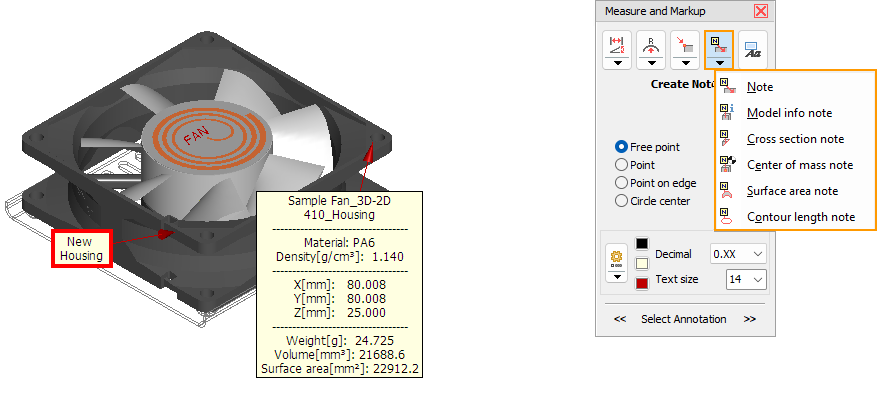Open the radius measurement tool

click(651, 44)
